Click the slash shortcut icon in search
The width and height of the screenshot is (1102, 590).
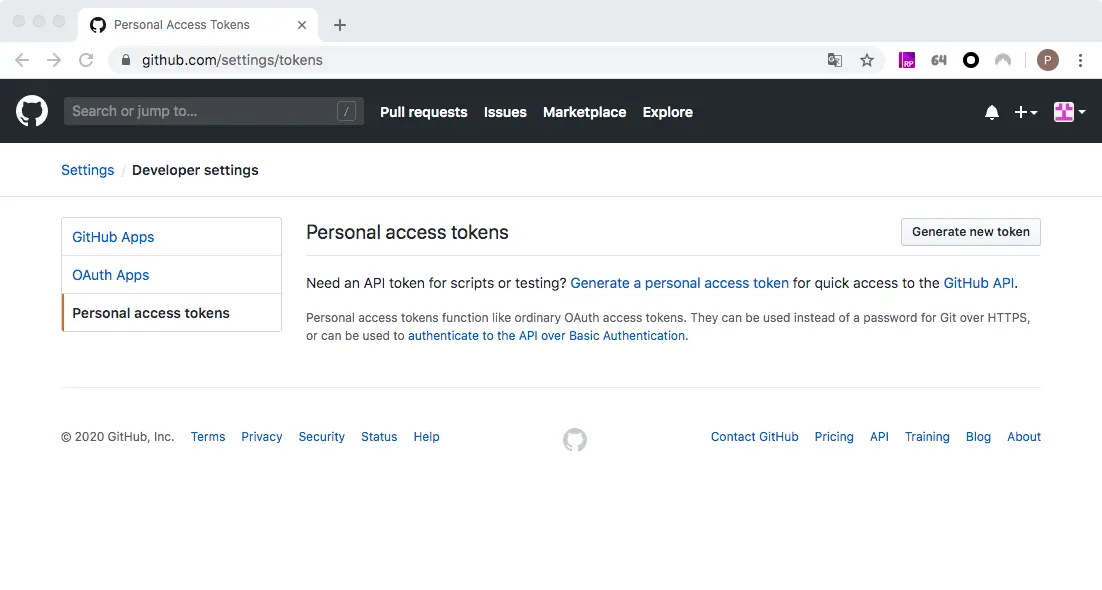point(346,111)
